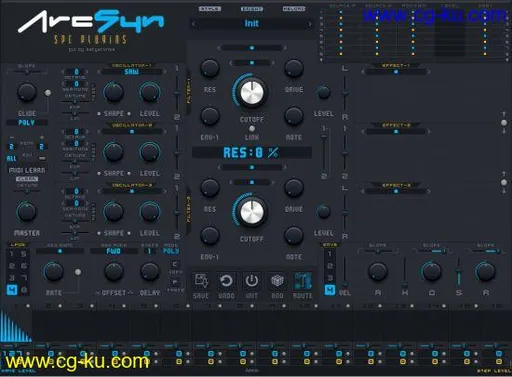The height and width of the screenshot is (377, 512).
Task: Go to previous preset before Init
Action: (194, 24)
